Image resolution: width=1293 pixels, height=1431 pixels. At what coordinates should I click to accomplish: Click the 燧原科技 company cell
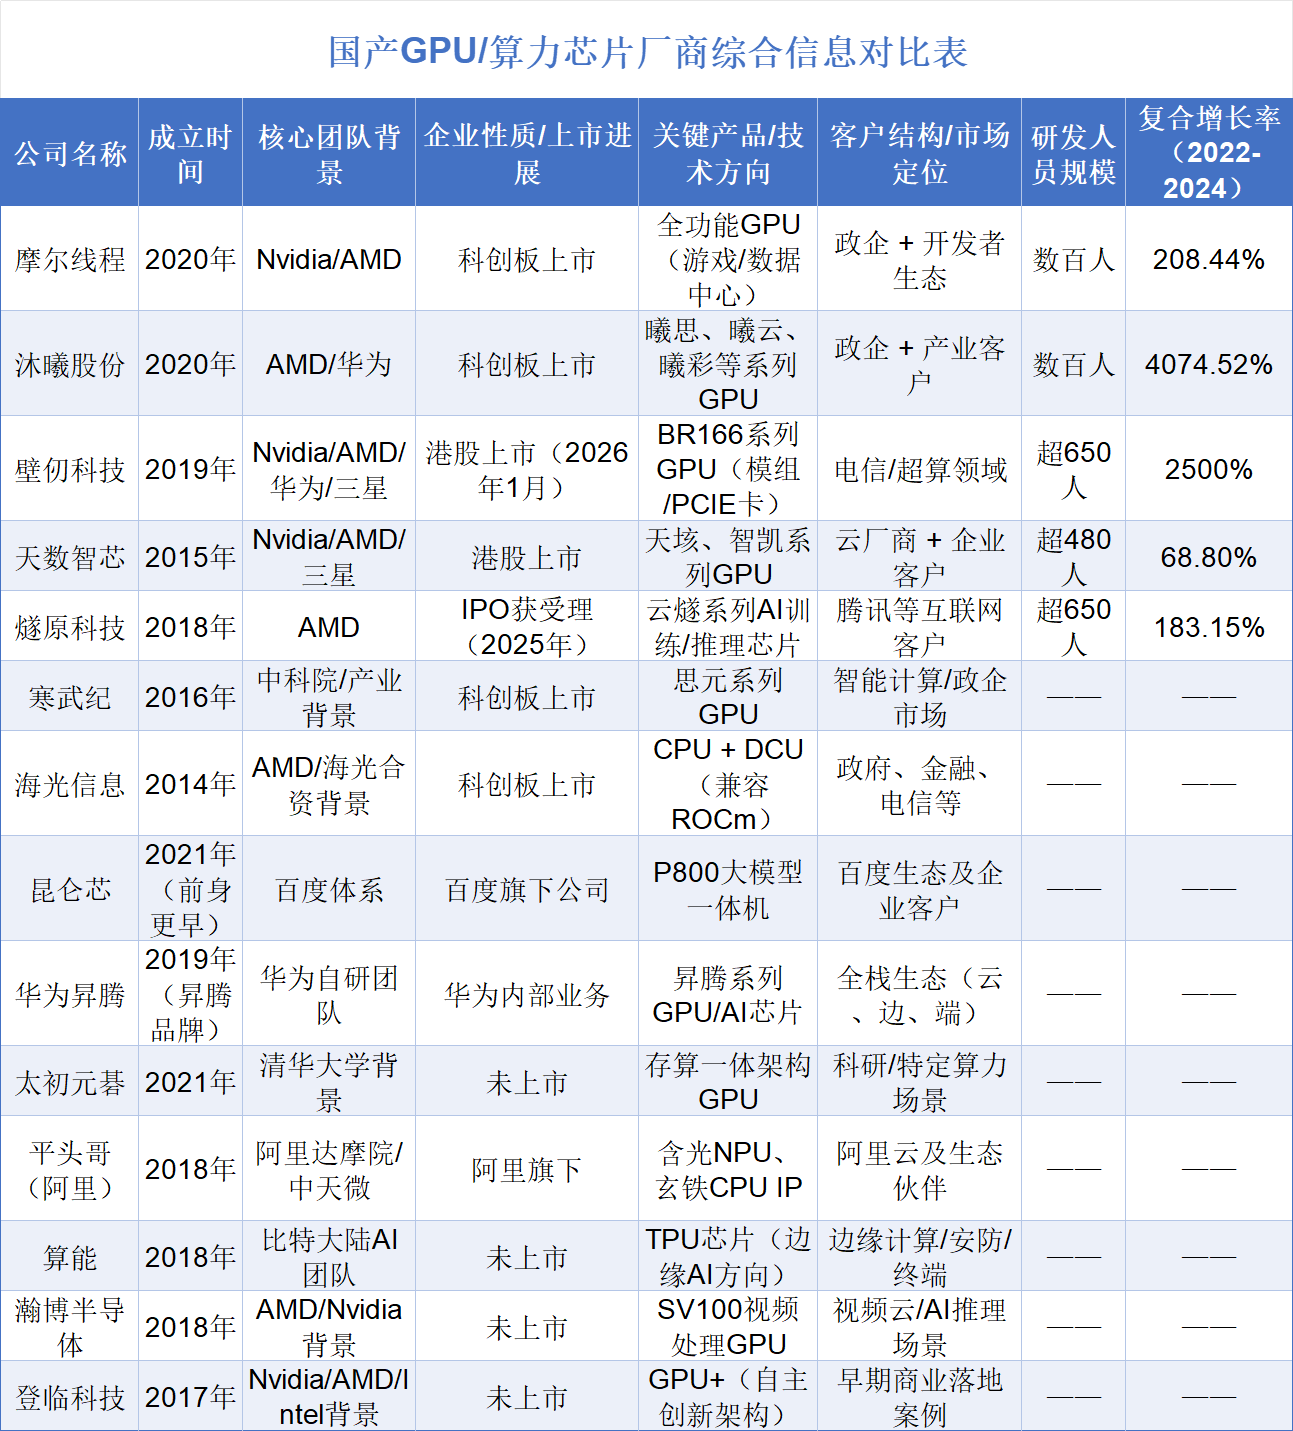pyautogui.click(x=70, y=626)
